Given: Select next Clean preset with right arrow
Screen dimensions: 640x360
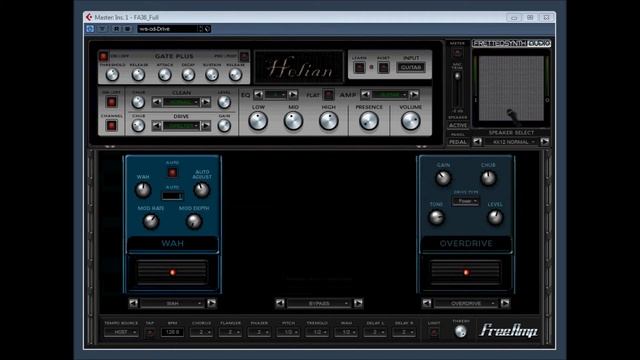Looking at the screenshot, I should point(206,102).
